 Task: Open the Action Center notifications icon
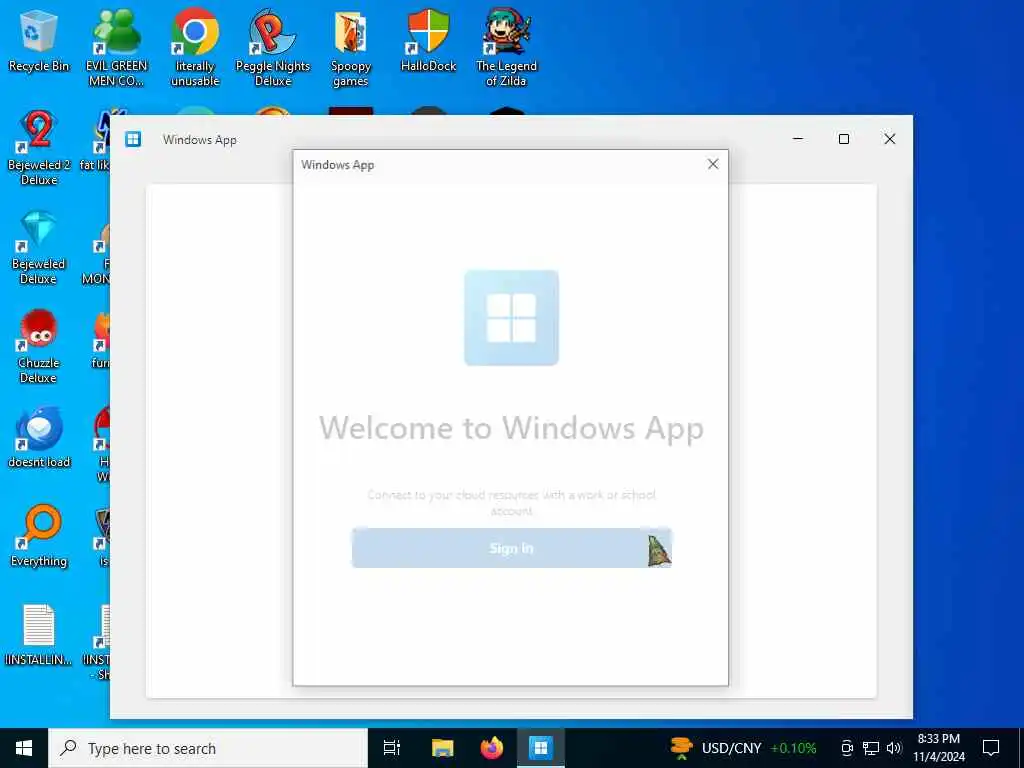tap(991, 748)
